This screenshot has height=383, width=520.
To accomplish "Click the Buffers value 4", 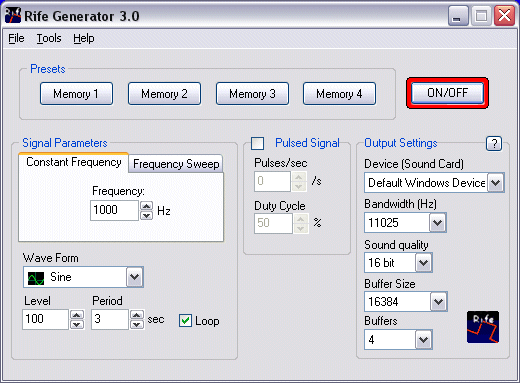I will pyautogui.click(x=371, y=340).
